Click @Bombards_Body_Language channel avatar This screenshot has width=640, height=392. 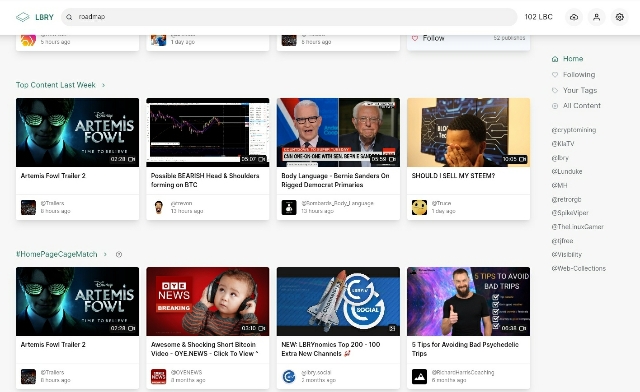[289, 207]
